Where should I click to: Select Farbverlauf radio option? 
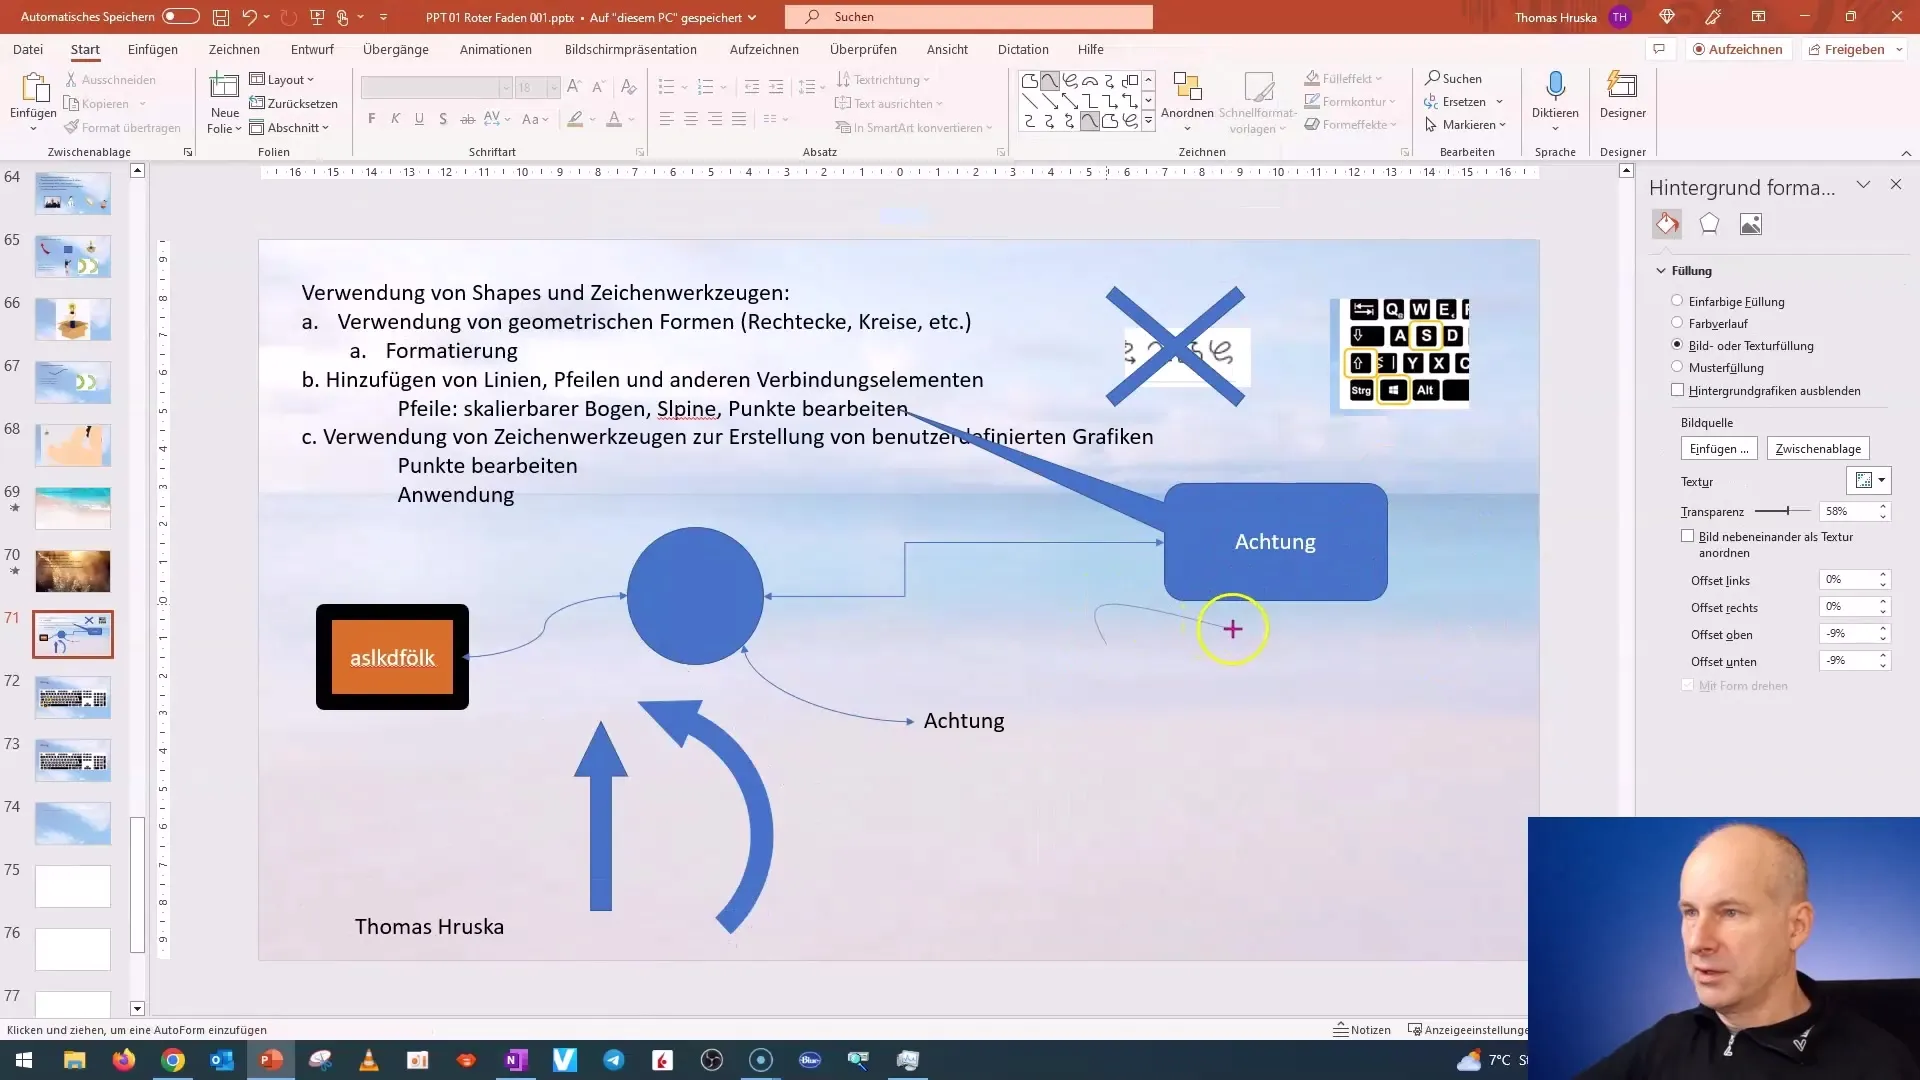pos(1677,323)
